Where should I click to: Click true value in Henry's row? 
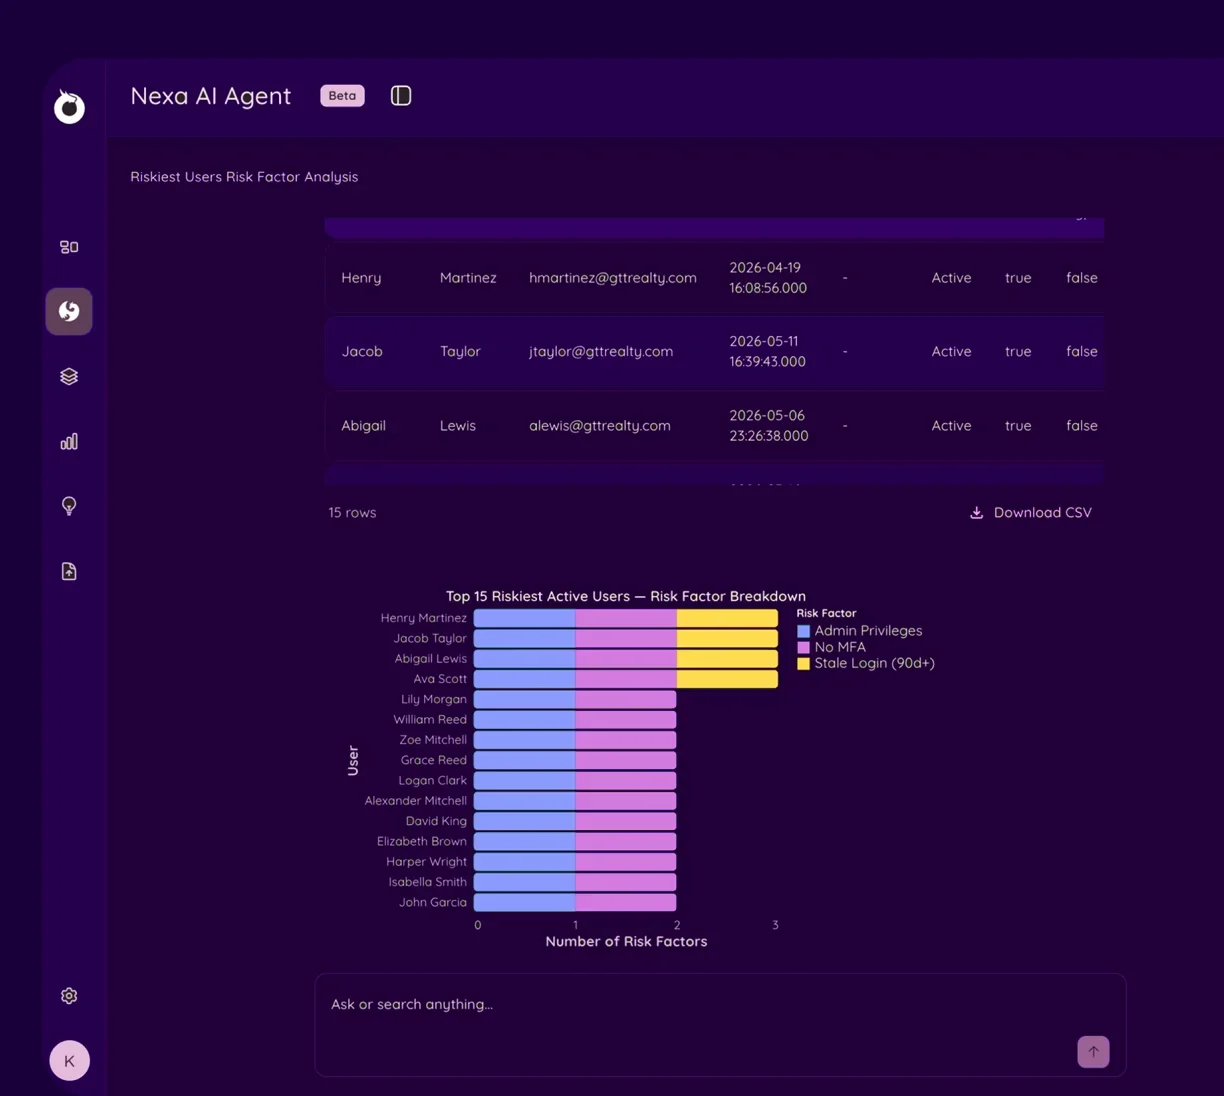pyautogui.click(x=1018, y=278)
